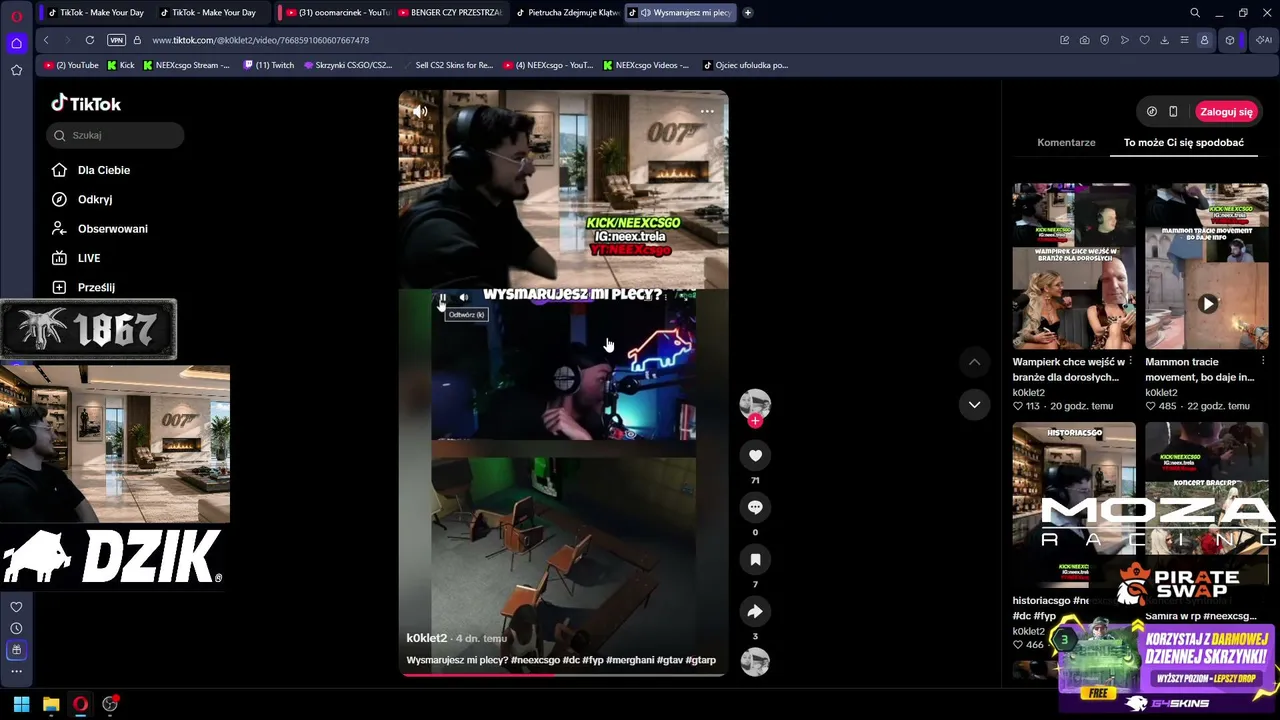Image resolution: width=1280 pixels, height=720 pixels.
Task: Open browser Downloads icon
Action: click(x=1165, y=40)
